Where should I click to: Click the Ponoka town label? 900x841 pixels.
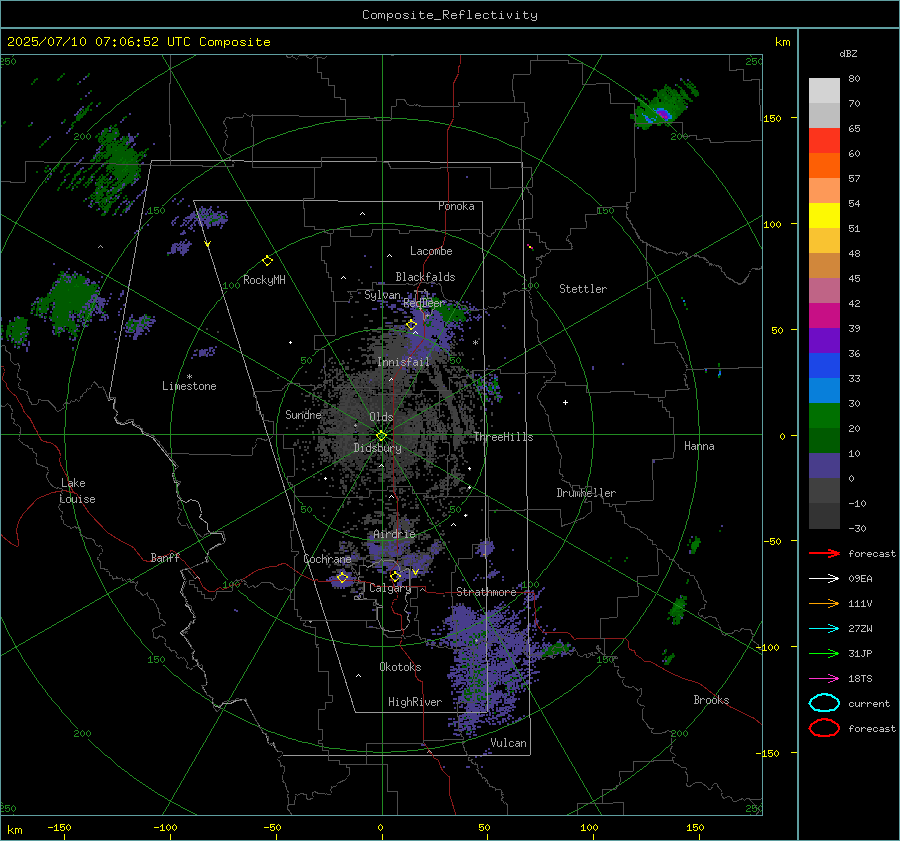pyautogui.click(x=456, y=206)
